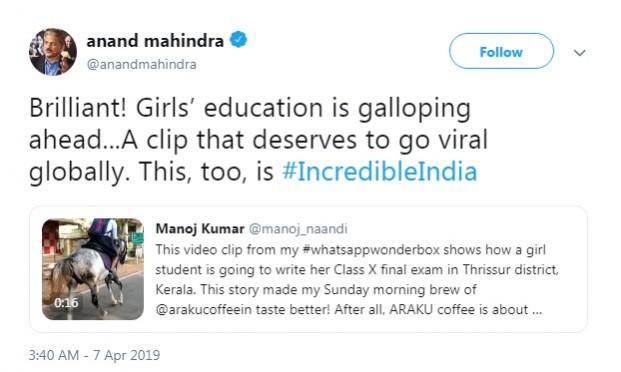The width and height of the screenshot is (621, 372).
Task: Open the @anandmahindra handle
Action: click(141, 64)
